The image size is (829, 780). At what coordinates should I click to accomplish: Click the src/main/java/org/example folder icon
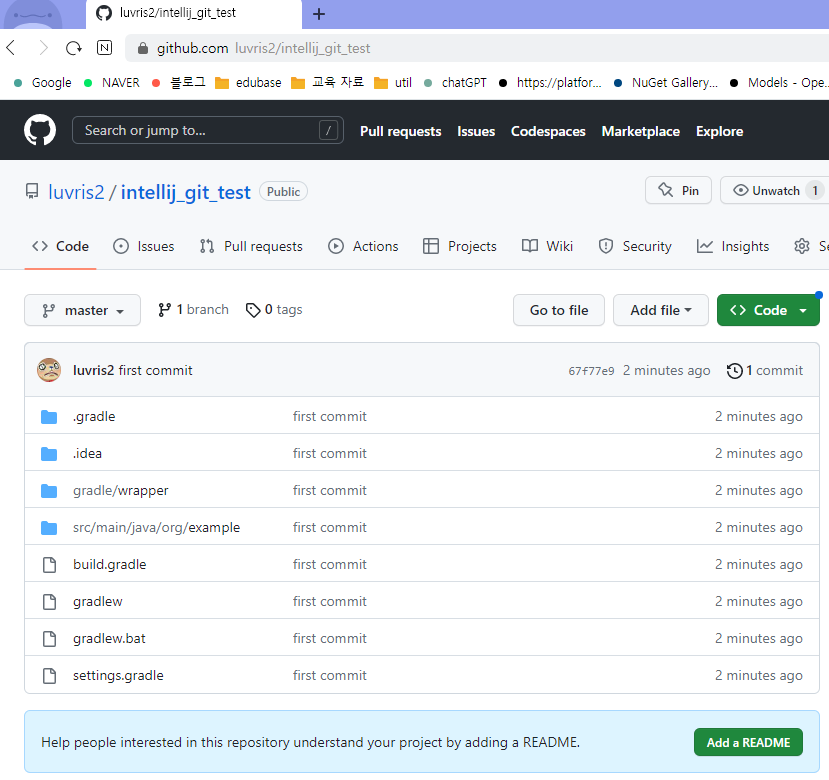(x=49, y=528)
